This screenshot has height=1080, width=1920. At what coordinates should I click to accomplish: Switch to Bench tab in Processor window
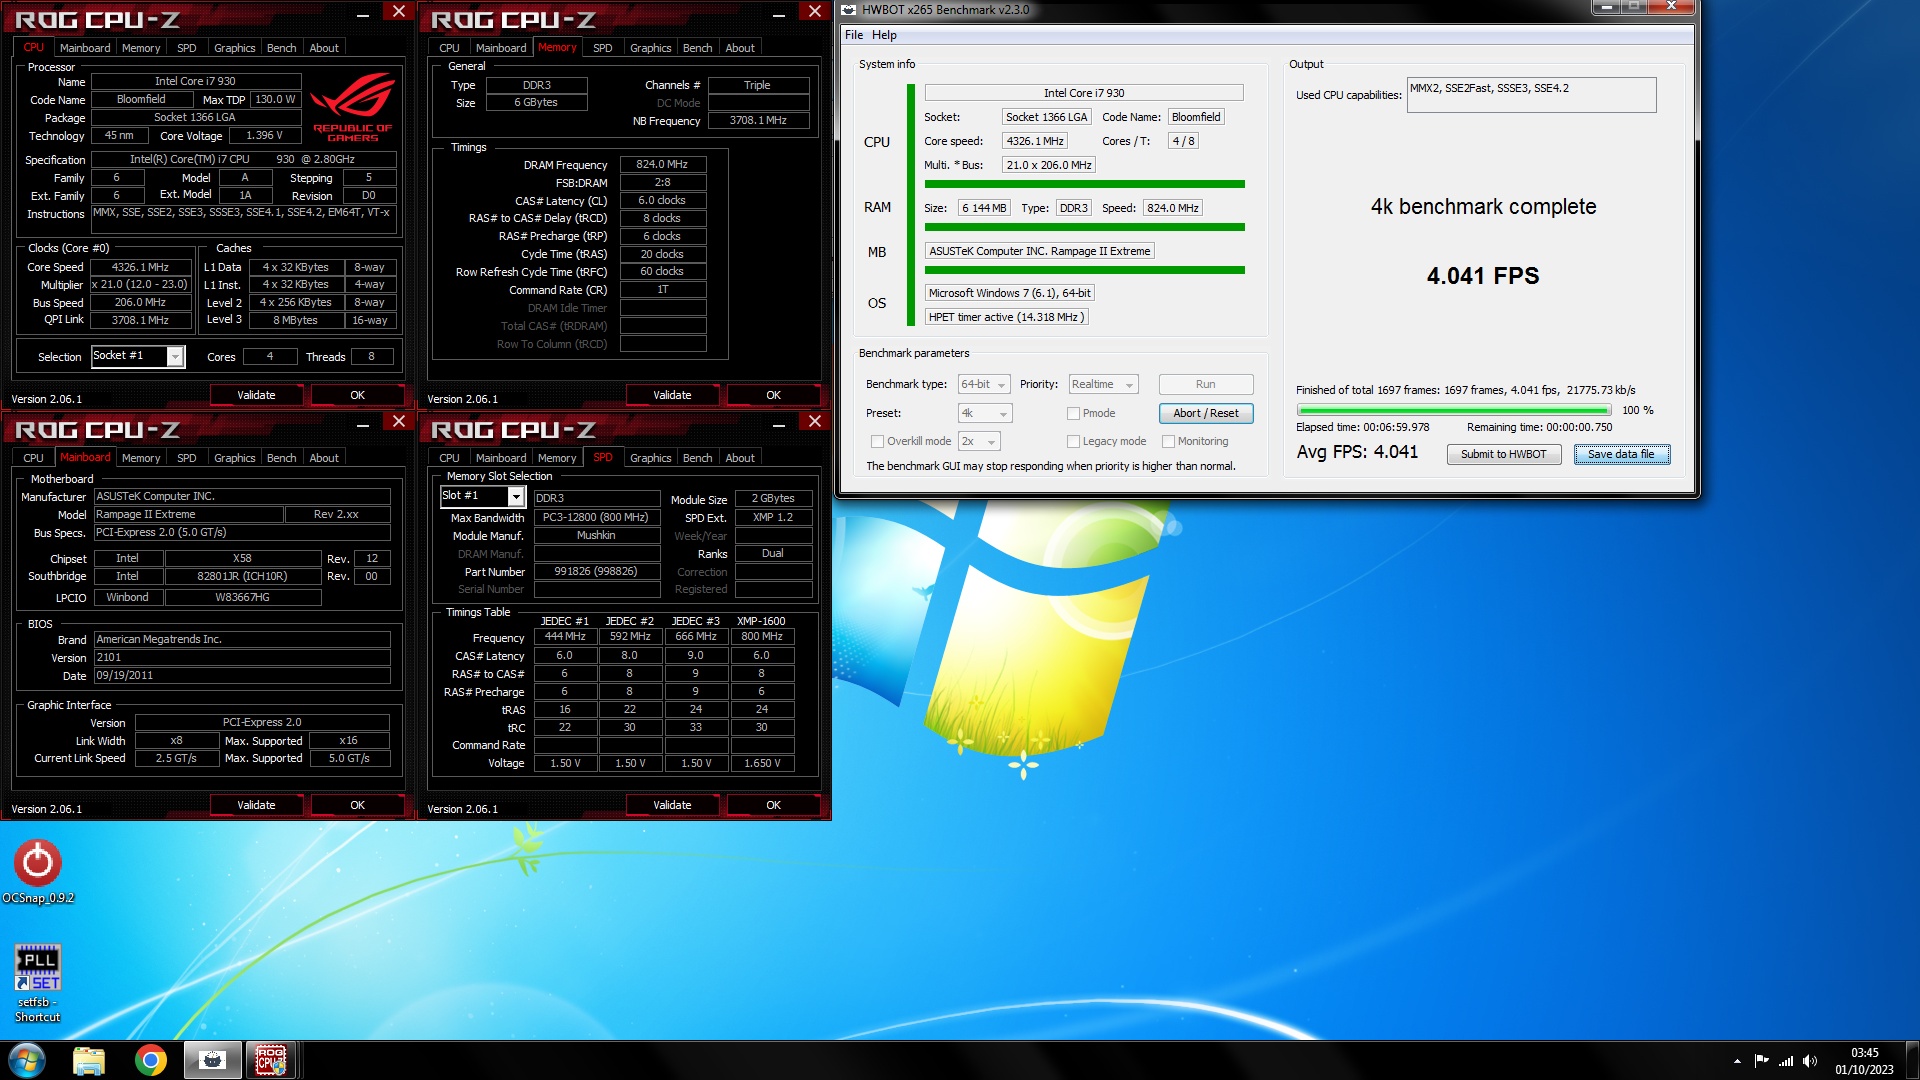click(282, 48)
